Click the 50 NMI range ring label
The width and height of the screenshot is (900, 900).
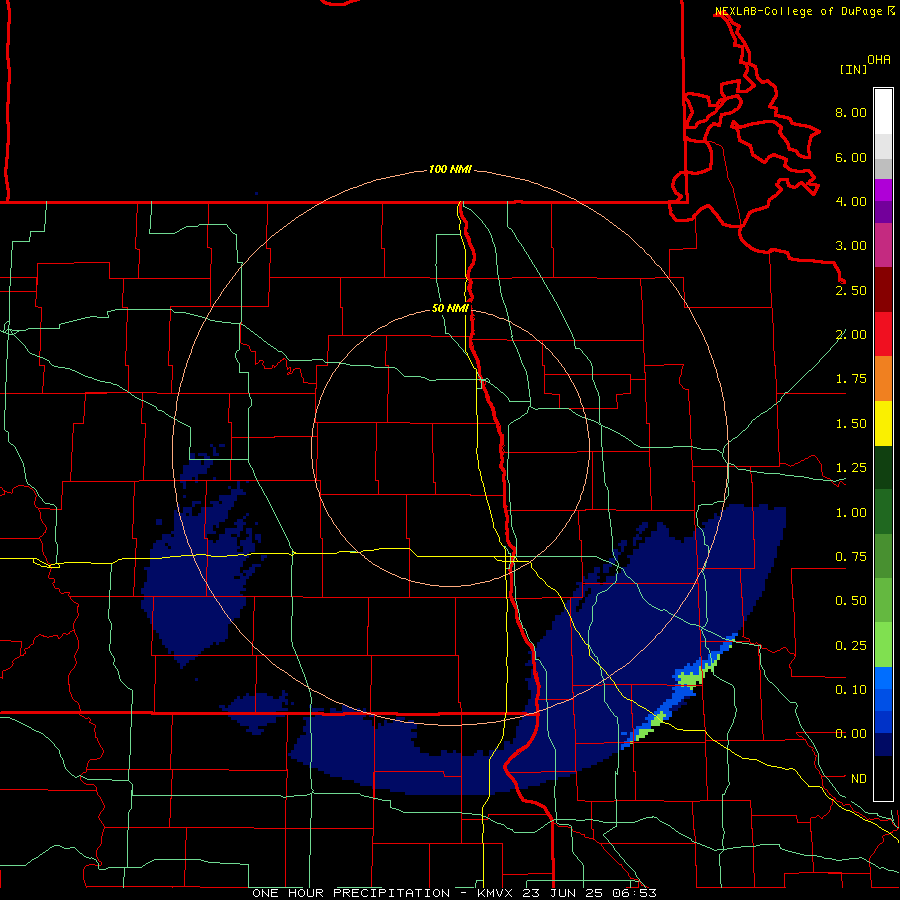(450, 308)
